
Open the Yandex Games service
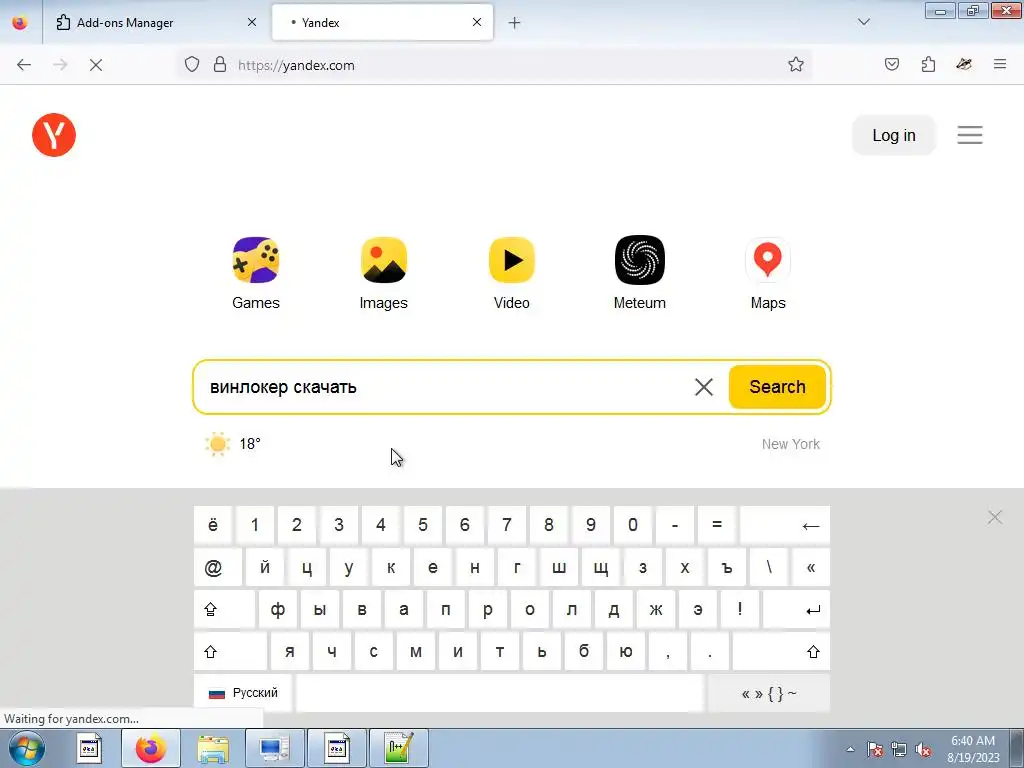pyautogui.click(x=255, y=273)
